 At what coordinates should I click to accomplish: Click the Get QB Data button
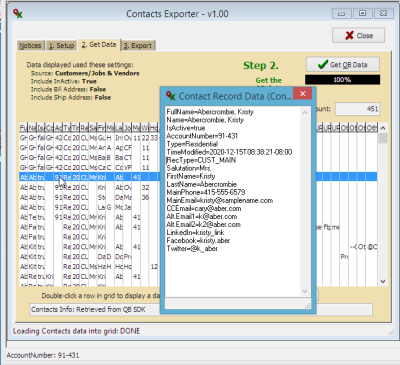(343, 64)
